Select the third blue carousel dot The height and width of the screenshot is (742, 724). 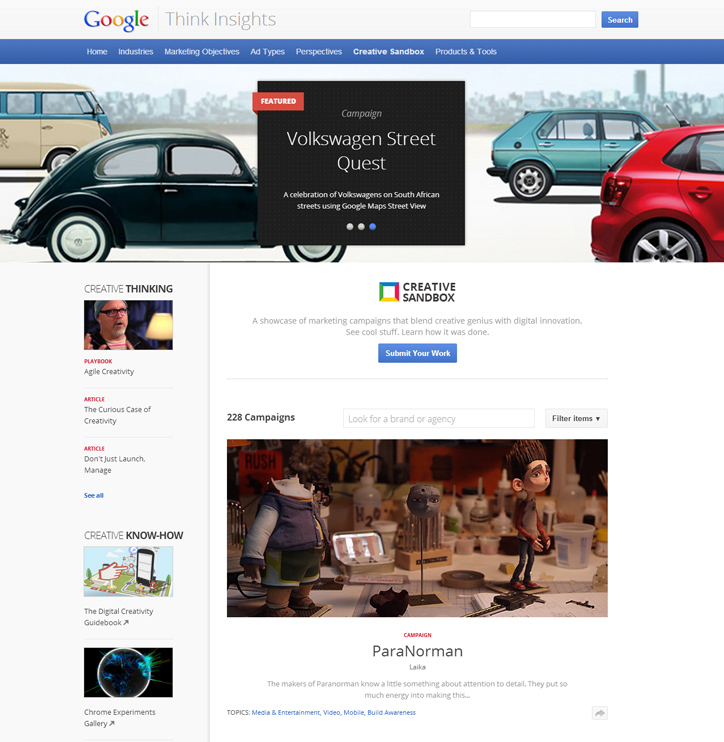pos(372,227)
